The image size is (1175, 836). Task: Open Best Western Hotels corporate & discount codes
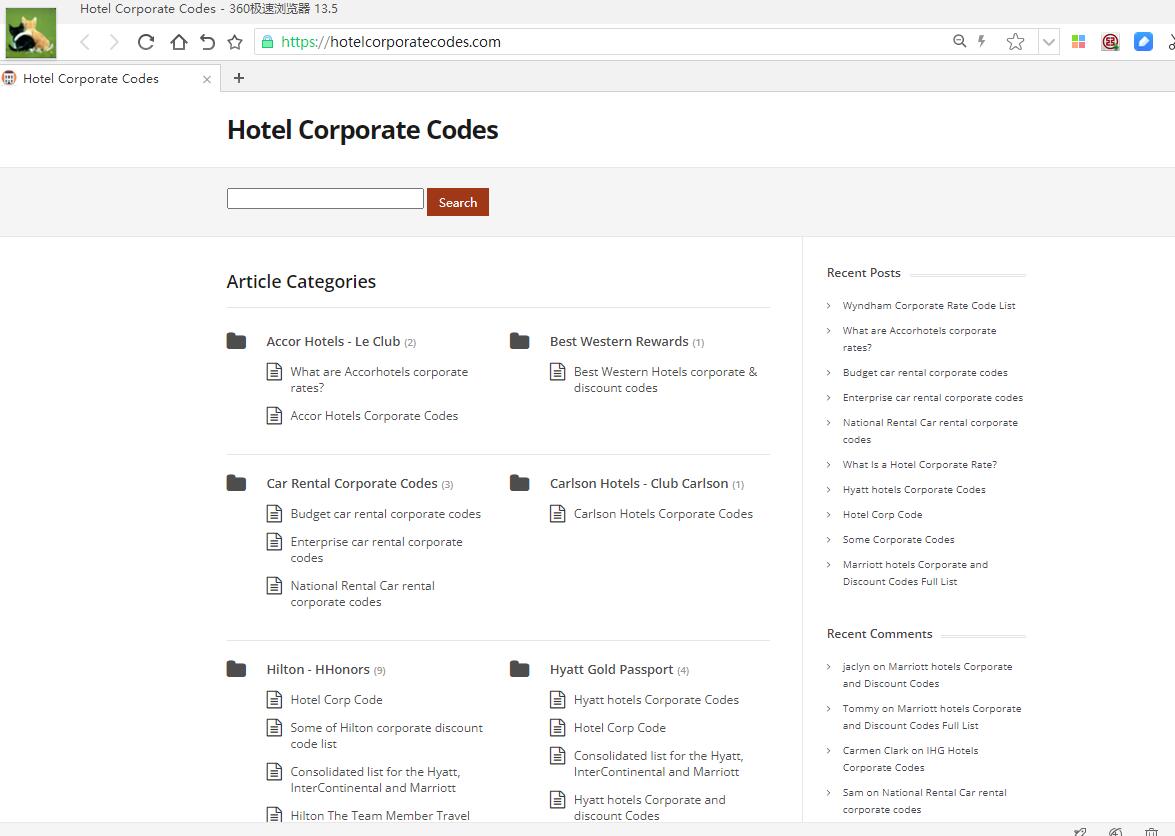(x=665, y=380)
